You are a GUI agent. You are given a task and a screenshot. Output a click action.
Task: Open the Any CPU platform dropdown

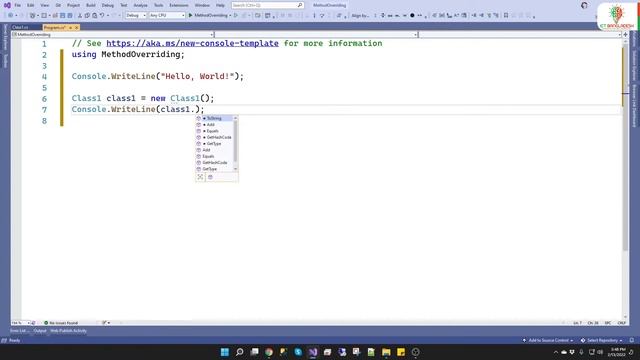tap(167, 15)
